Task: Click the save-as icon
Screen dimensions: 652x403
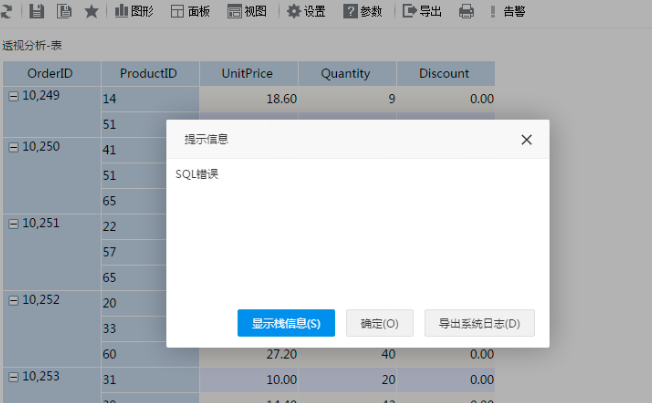Action: [64, 11]
